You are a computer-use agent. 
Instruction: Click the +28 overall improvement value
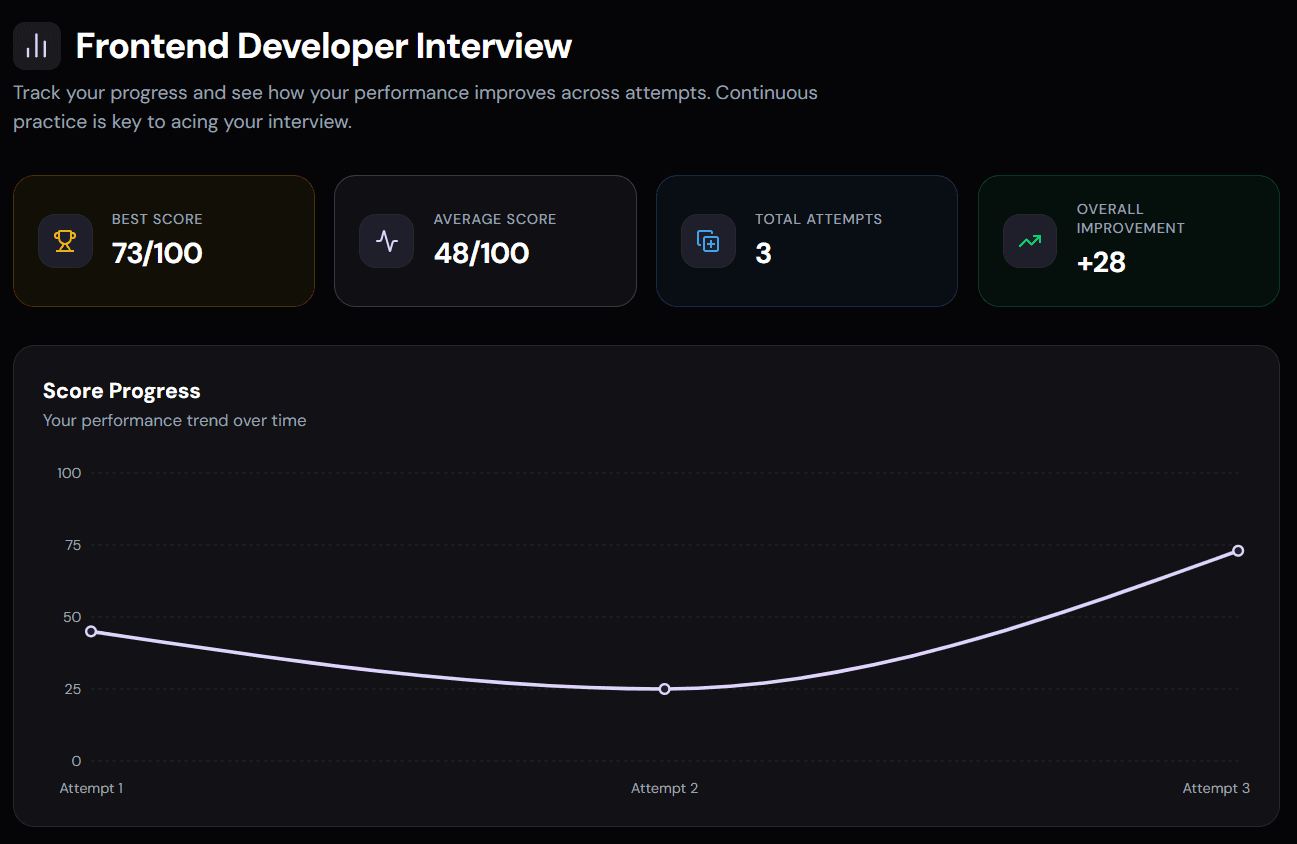[1101, 262]
